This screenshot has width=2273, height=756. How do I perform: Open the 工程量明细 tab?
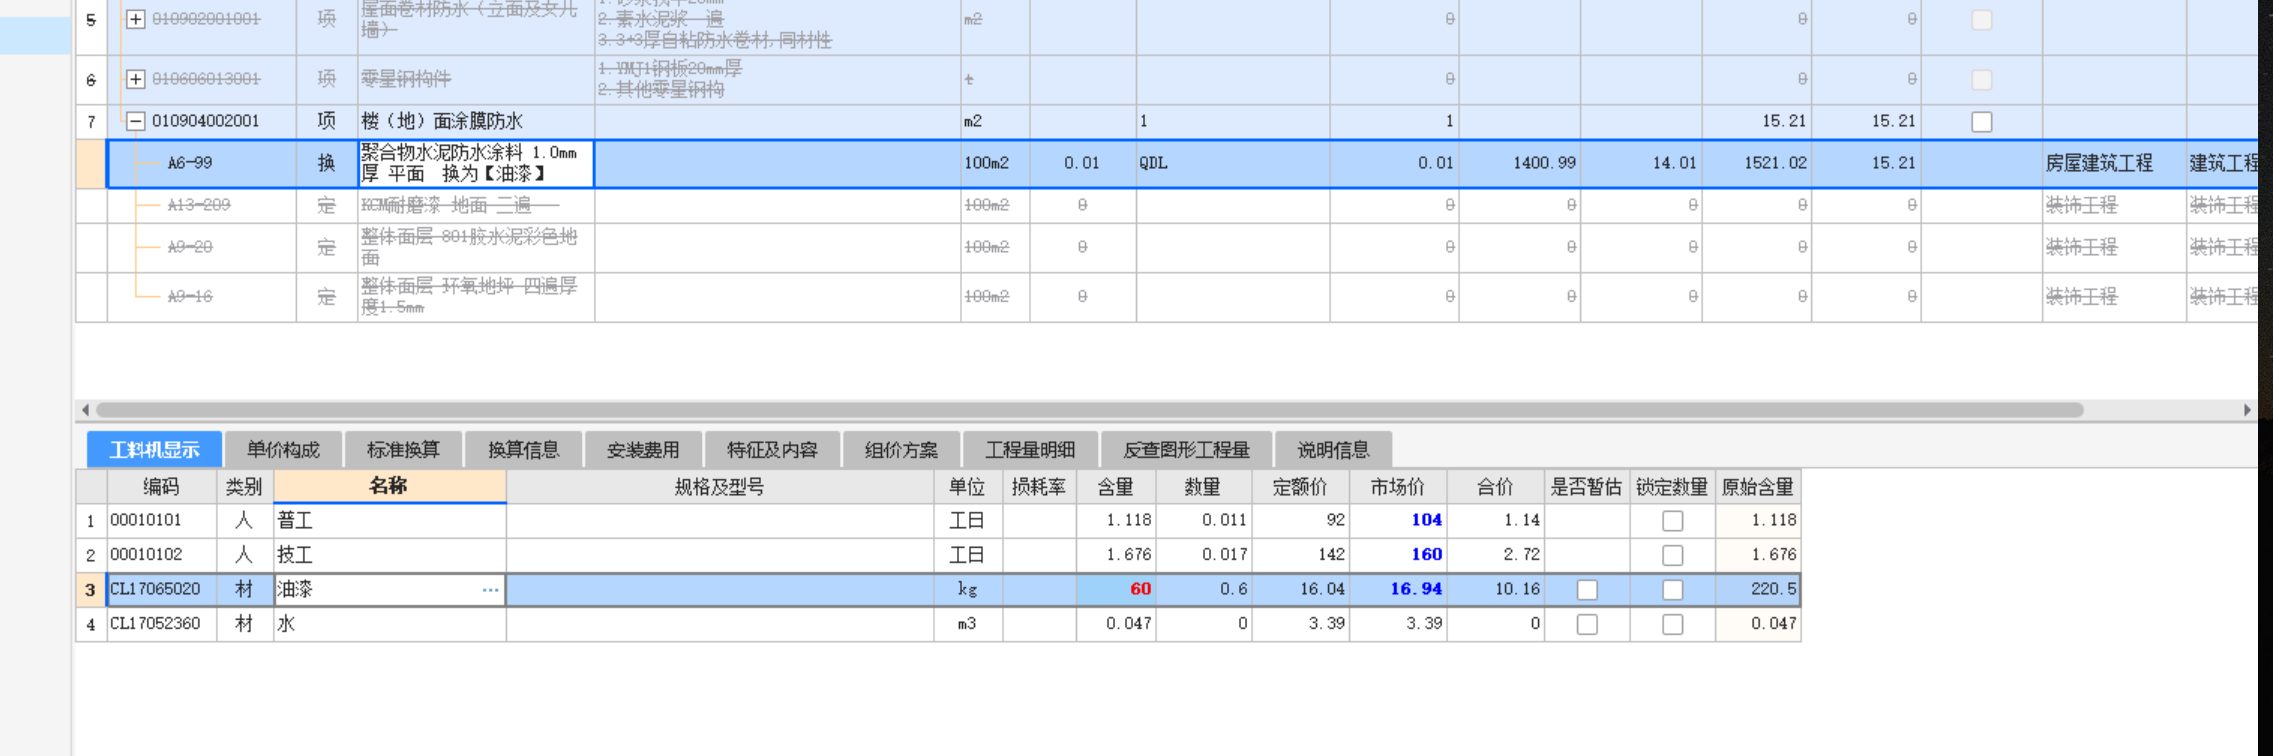point(1030,450)
